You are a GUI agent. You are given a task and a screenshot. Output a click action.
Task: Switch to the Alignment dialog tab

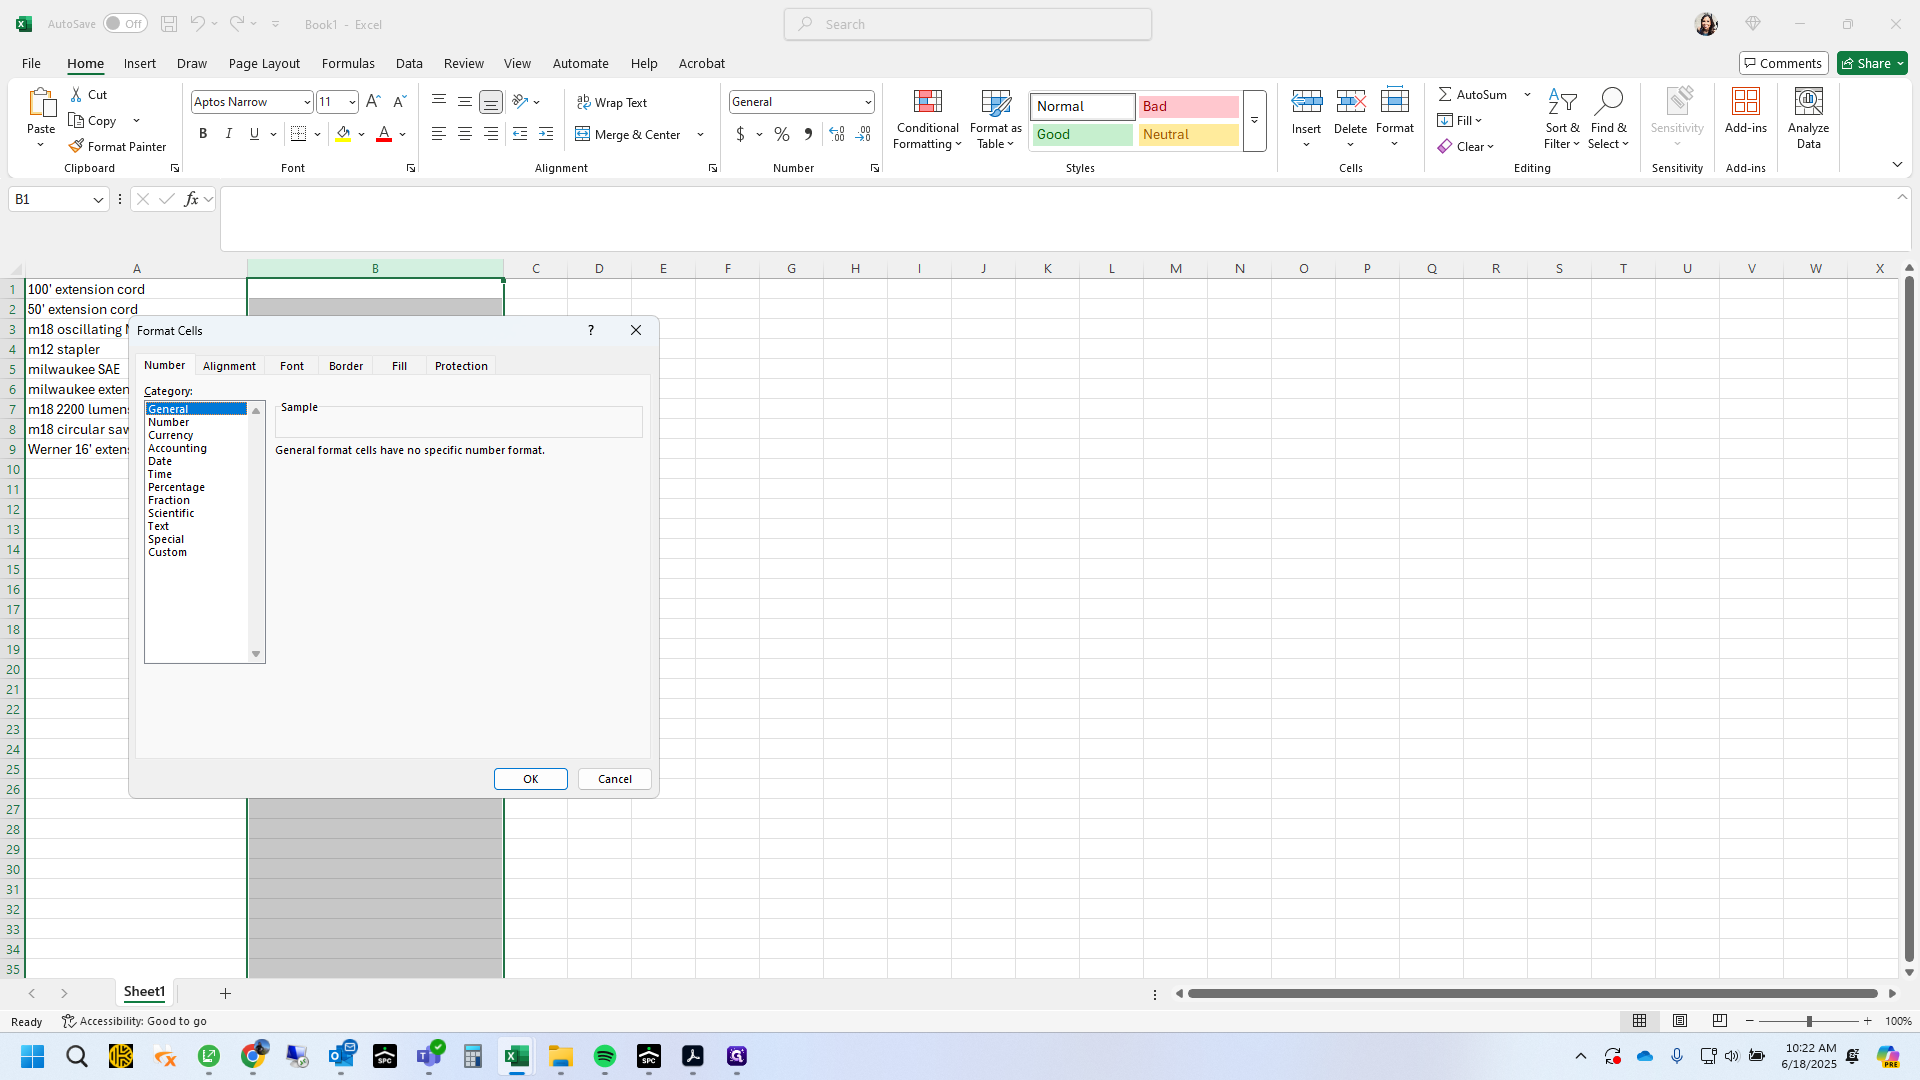tap(229, 366)
